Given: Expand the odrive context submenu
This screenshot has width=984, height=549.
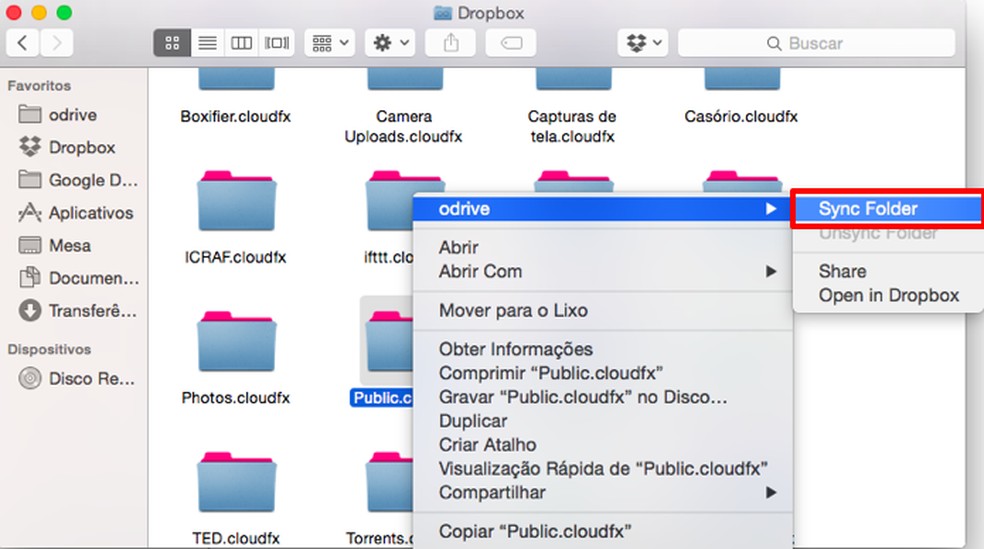Looking at the screenshot, I should tap(602, 209).
